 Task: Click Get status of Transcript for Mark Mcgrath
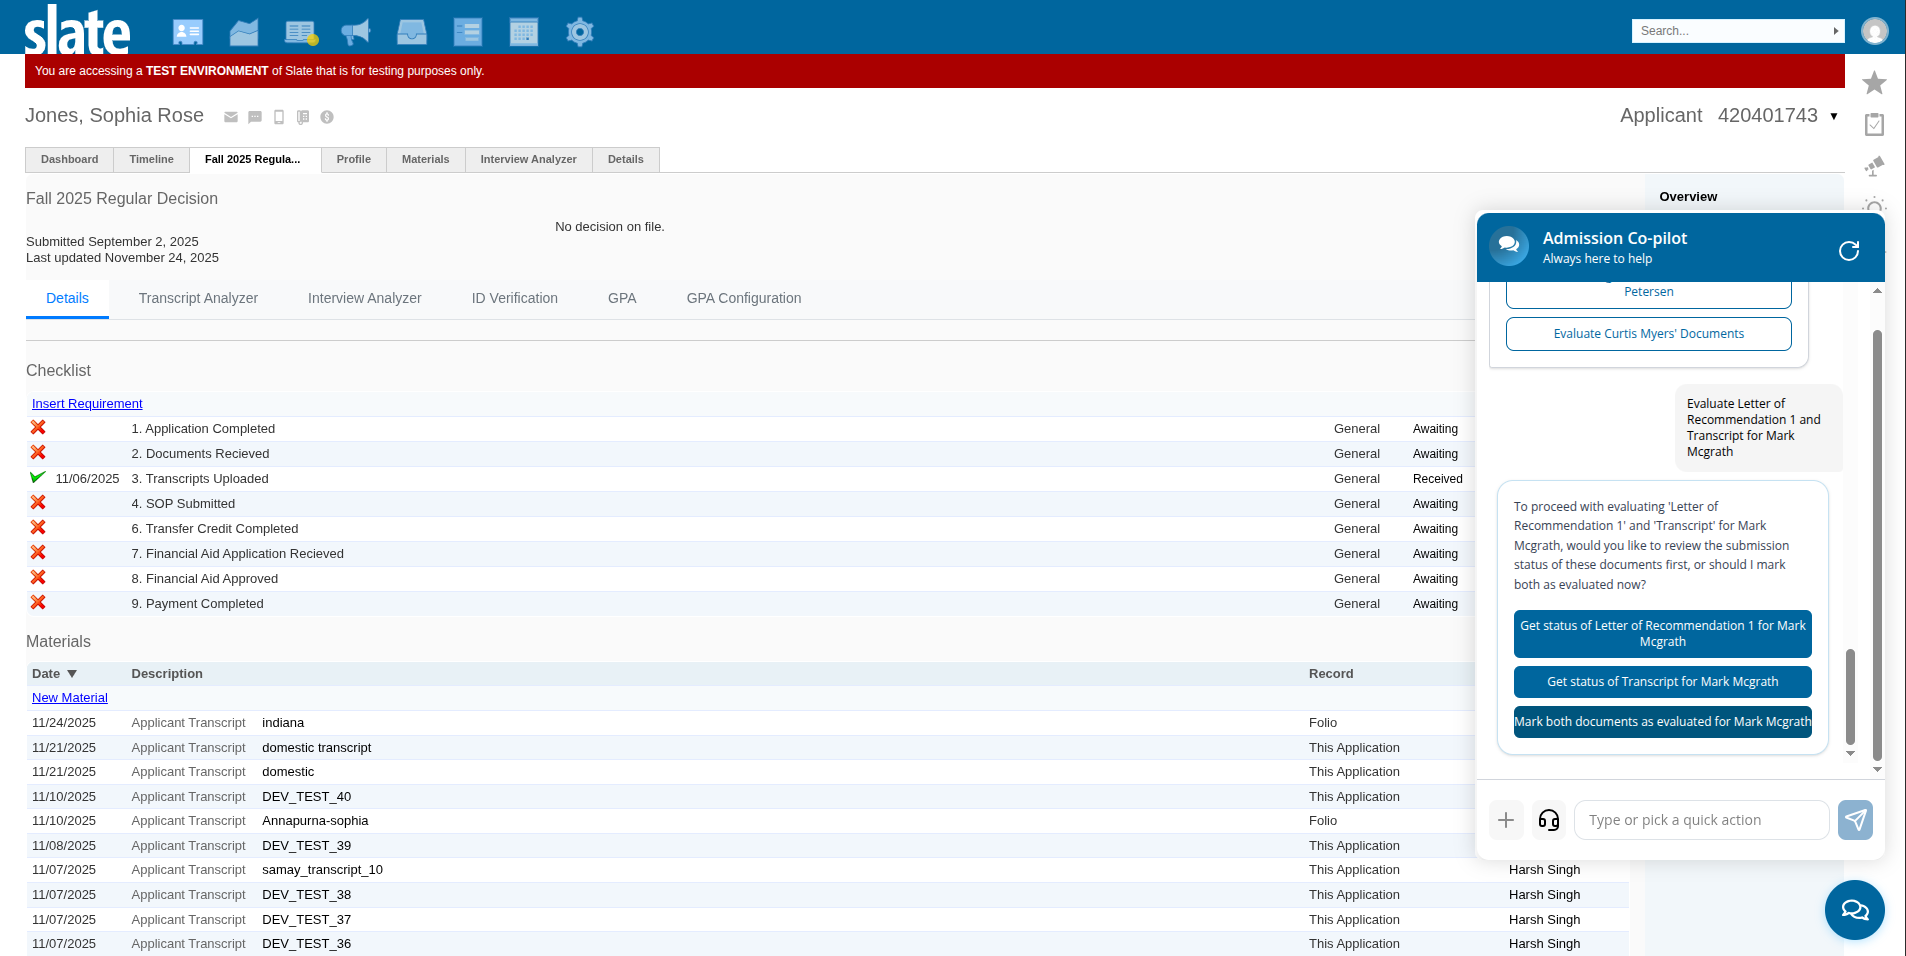(1662, 682)
